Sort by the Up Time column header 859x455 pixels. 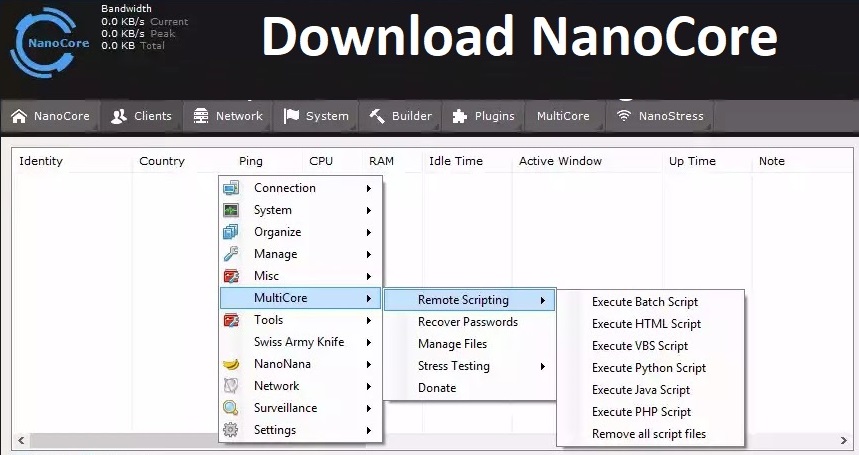point(707,161)
